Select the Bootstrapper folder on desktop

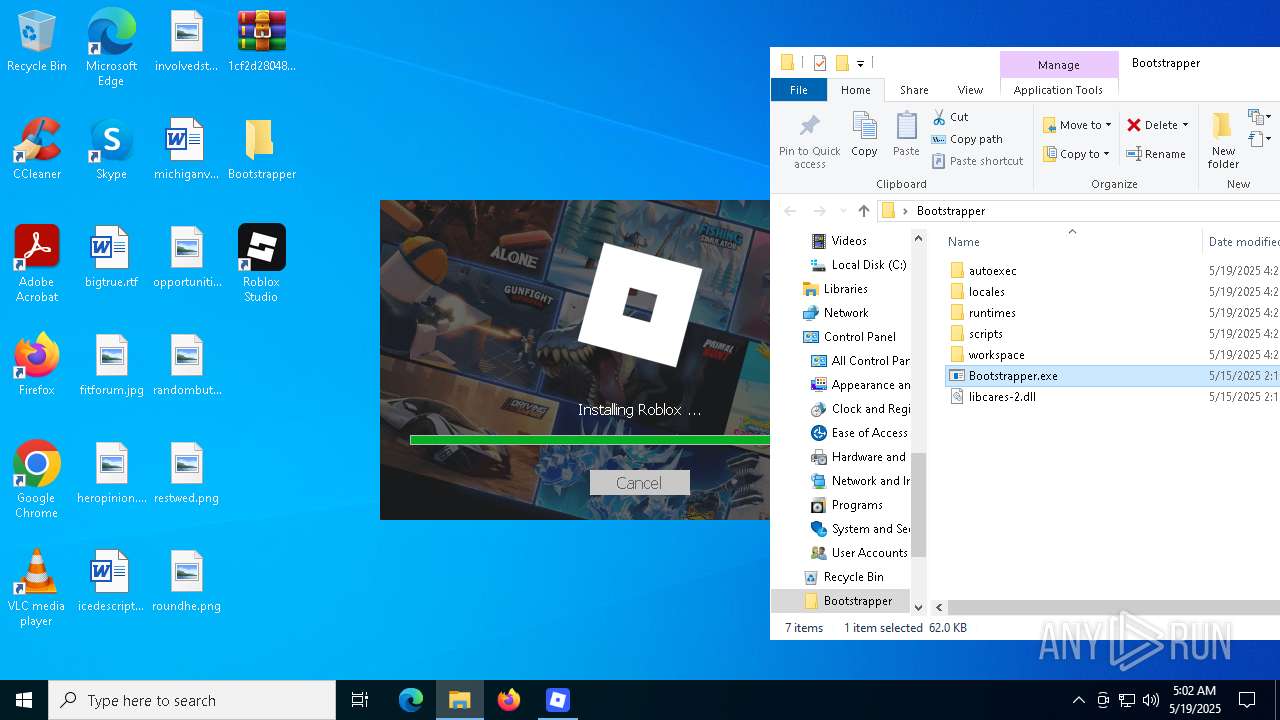261,149
